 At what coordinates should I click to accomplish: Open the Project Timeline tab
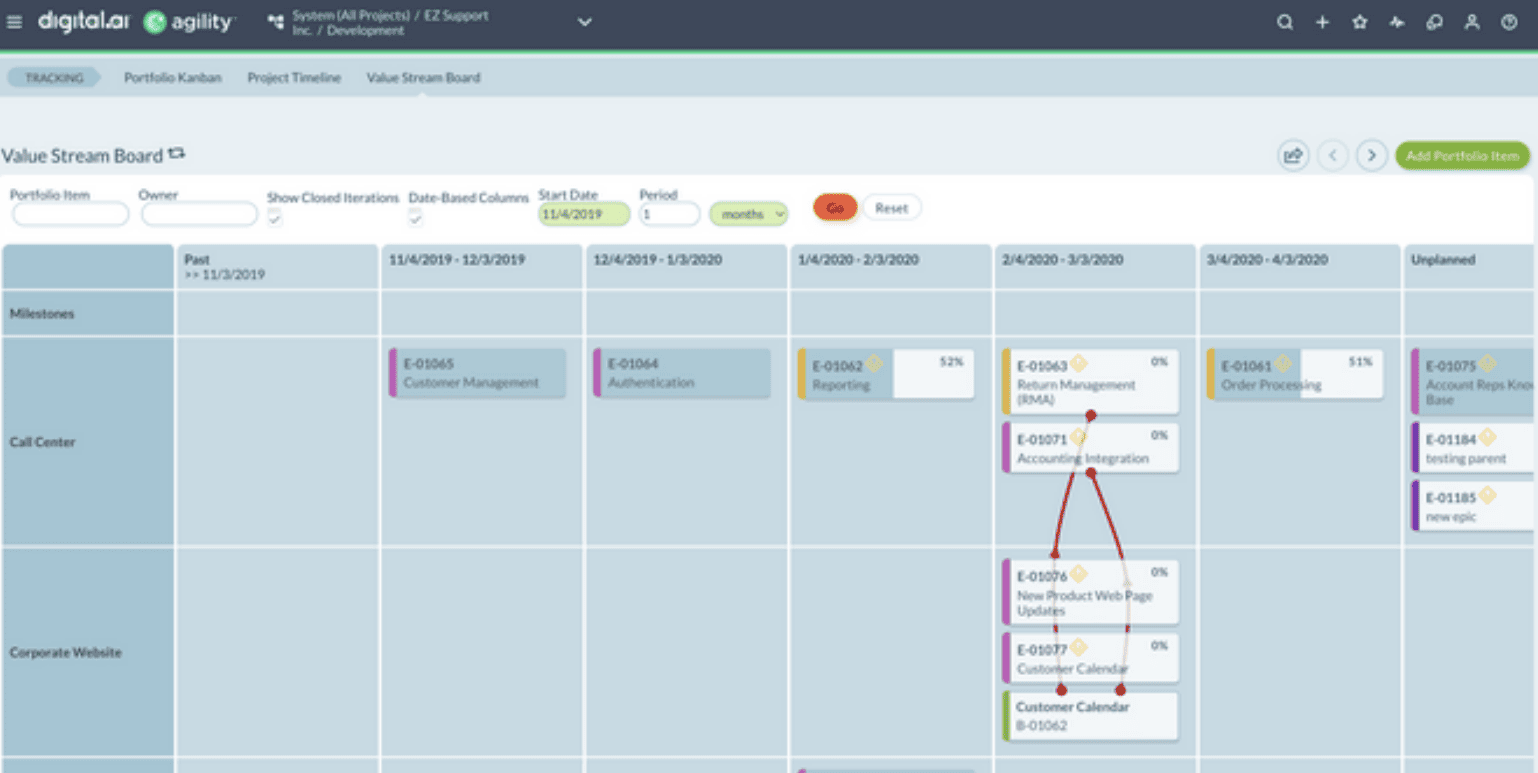point(293,77)
